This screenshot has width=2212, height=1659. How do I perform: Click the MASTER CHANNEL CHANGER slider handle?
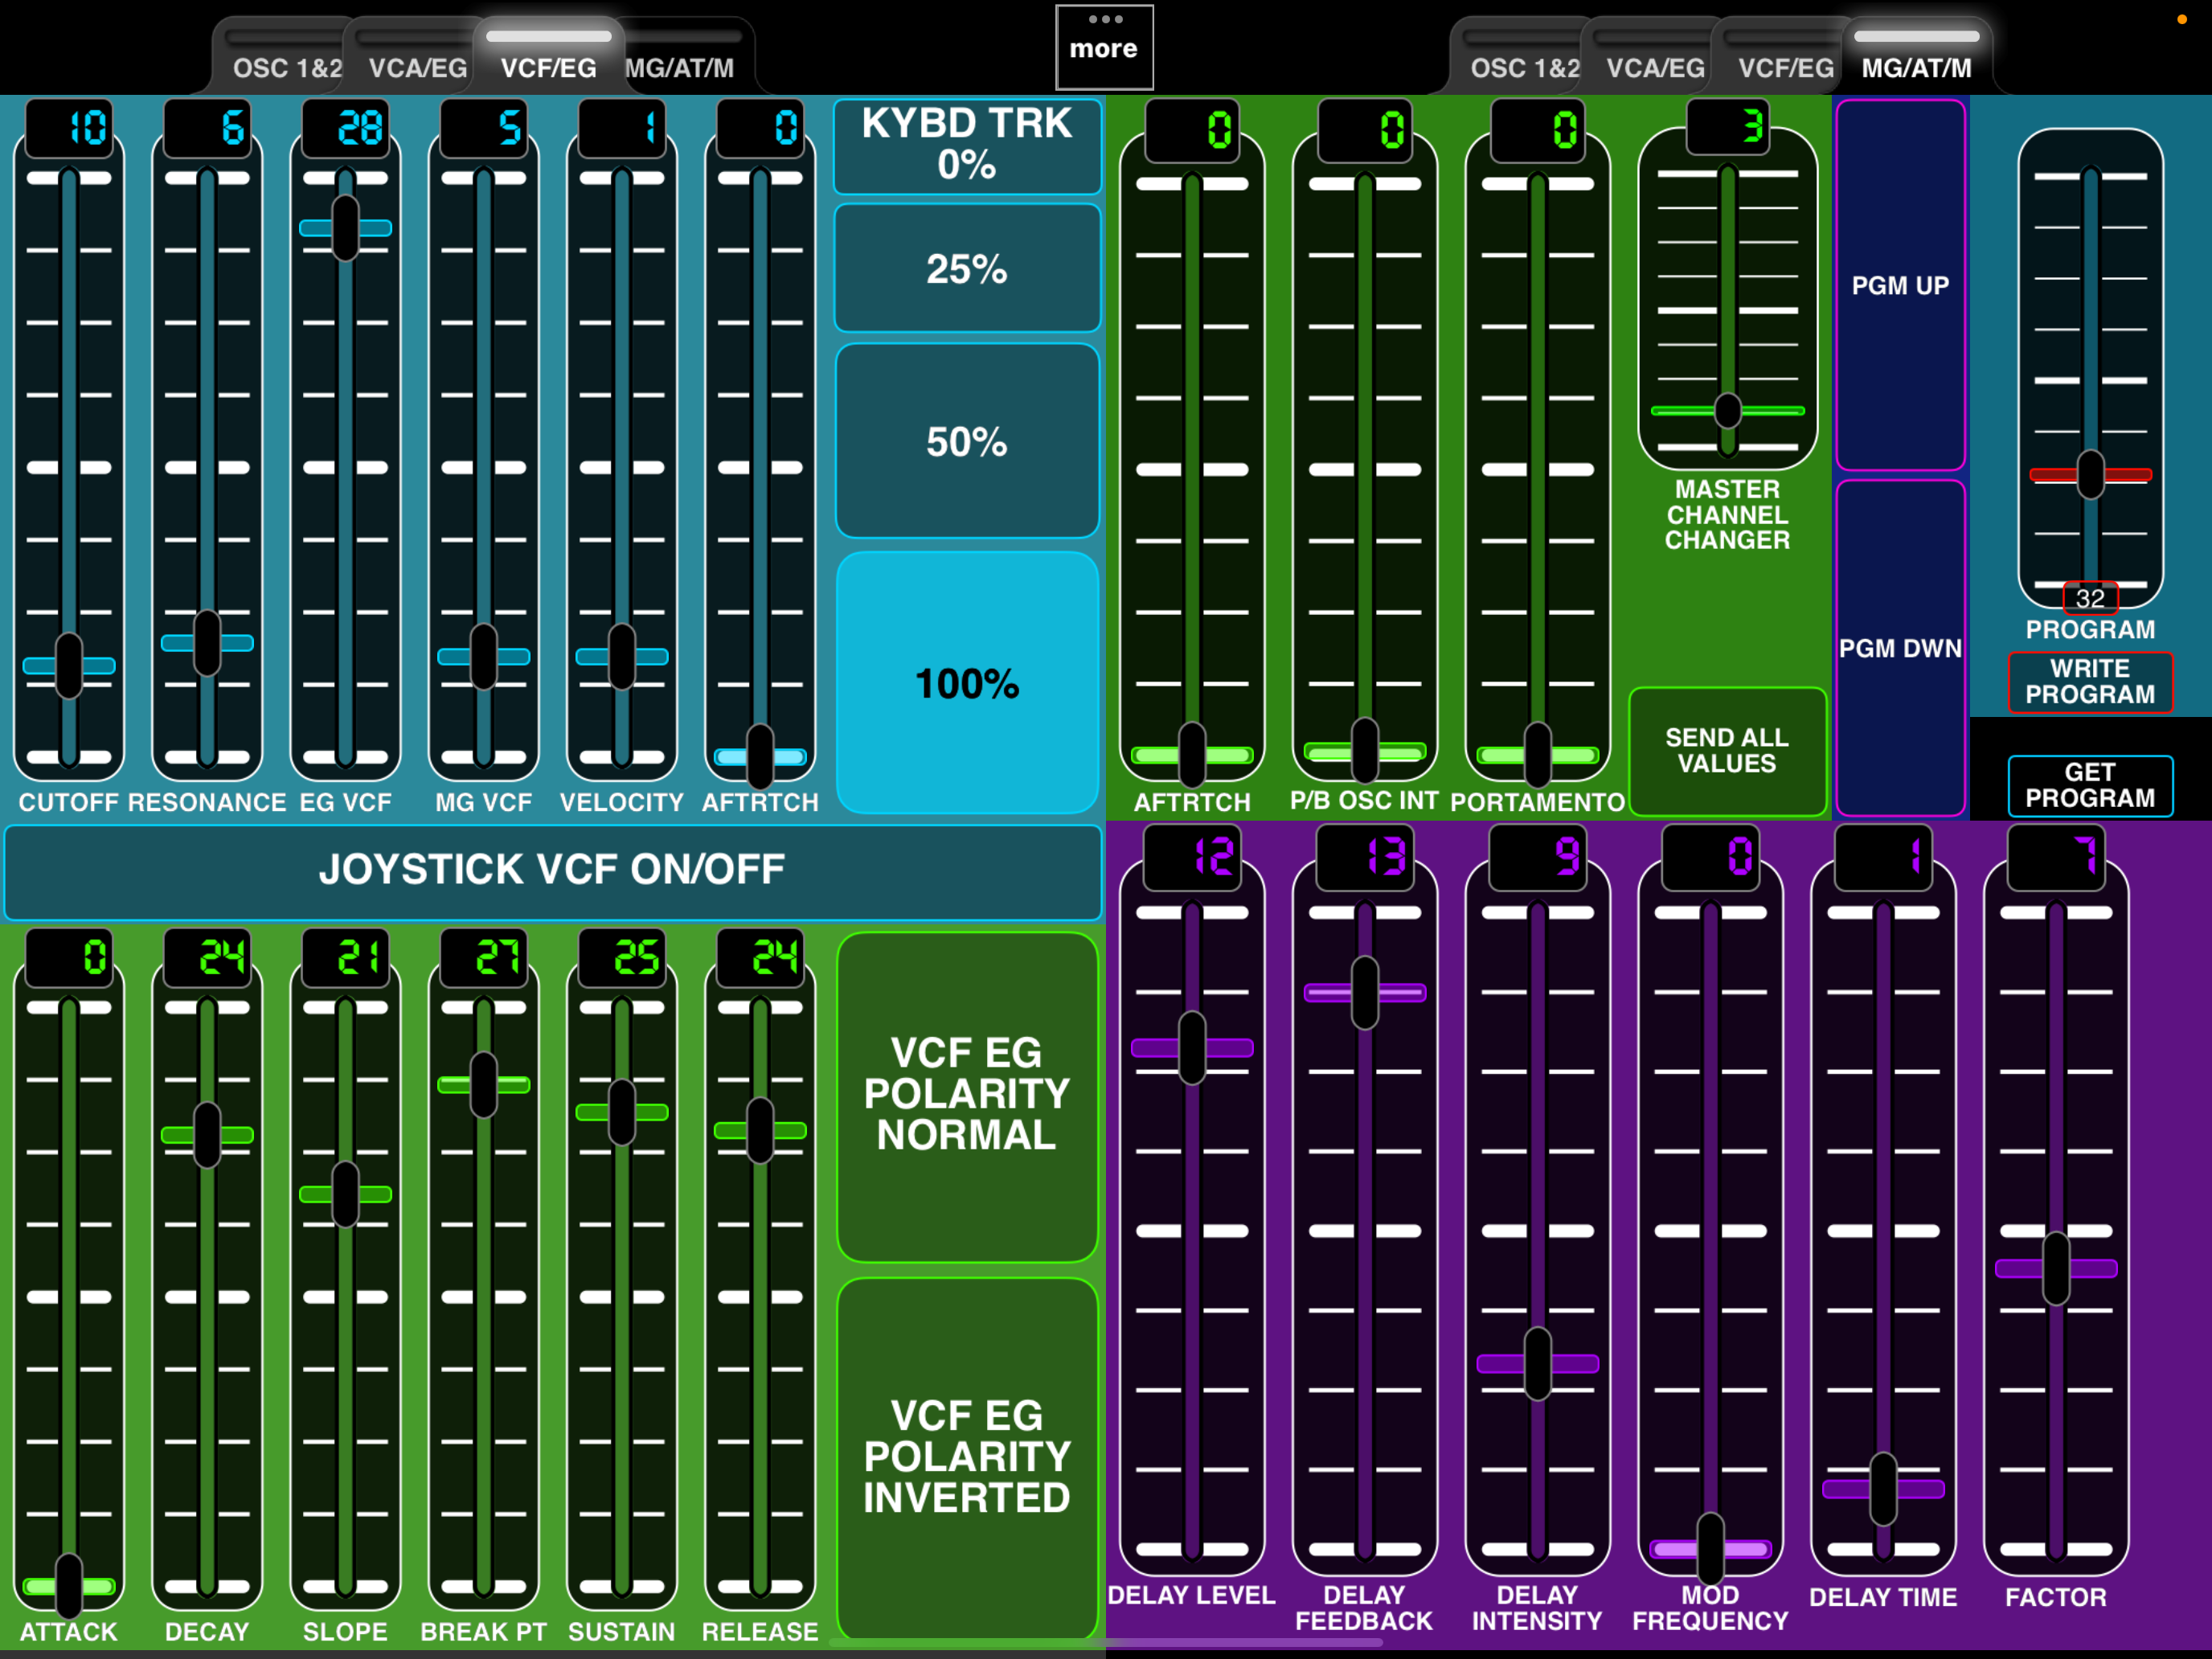(1728, 411)
